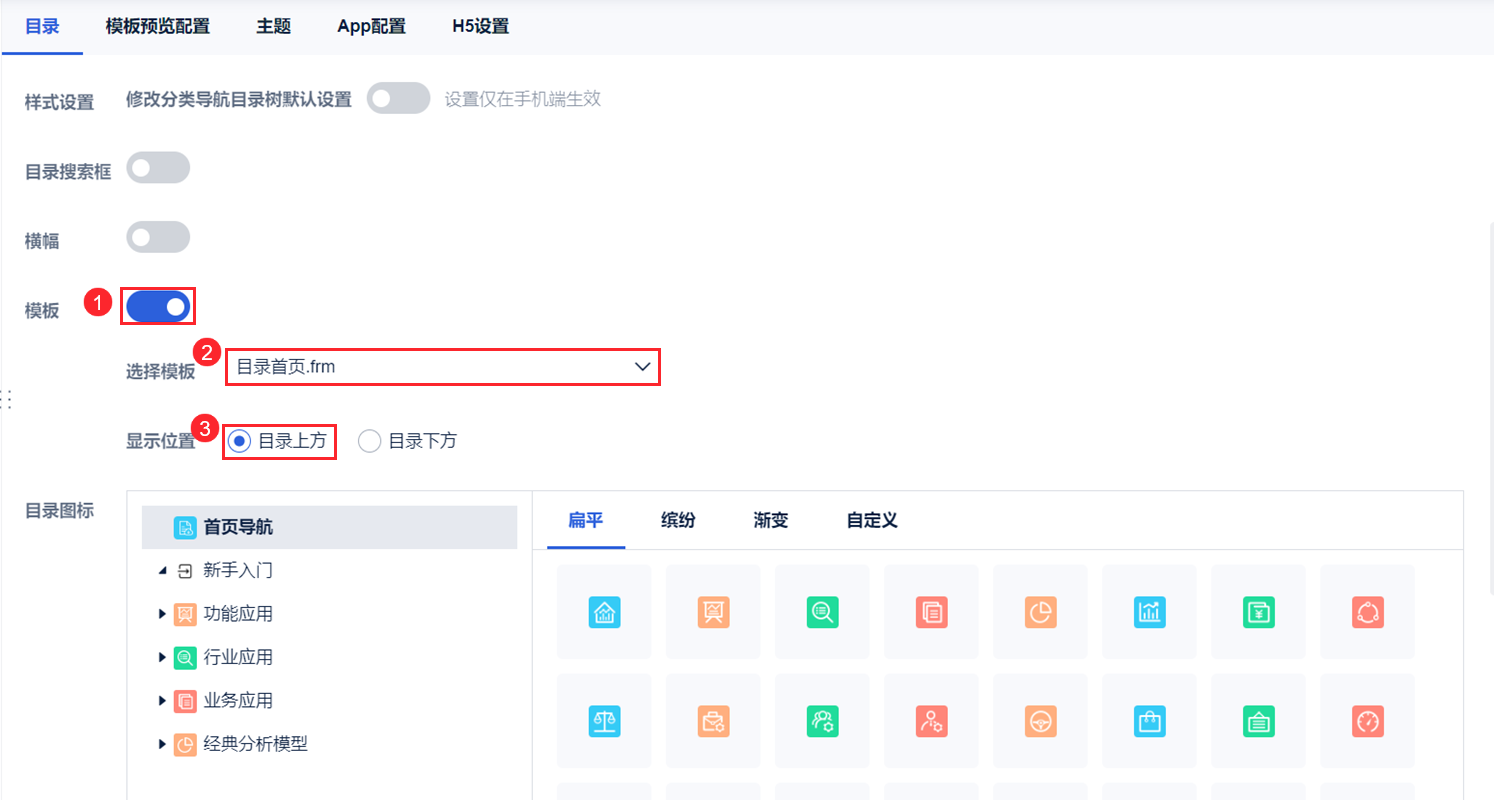This screenshot has height=800, width=1494.
Task: Choose the green magnifier search icon
Action: (822, 613)
